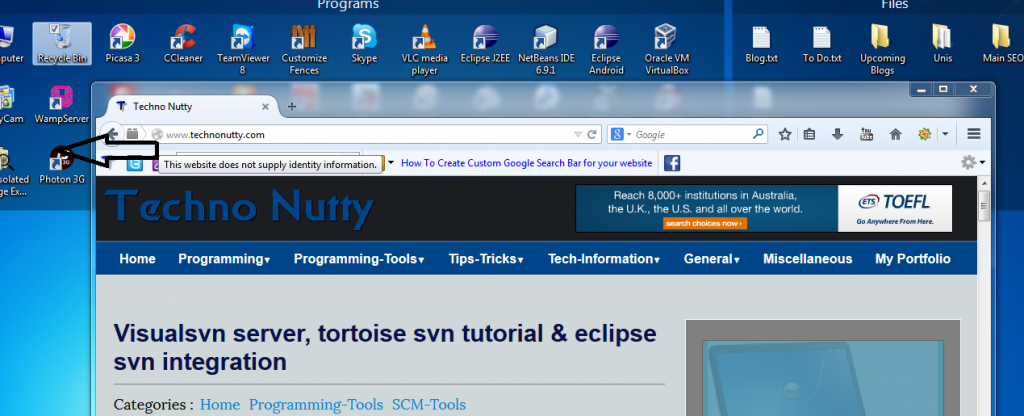Open the SCM-Tools category link
This screenshot has height=416, width=1024.
tap(428, 405)
